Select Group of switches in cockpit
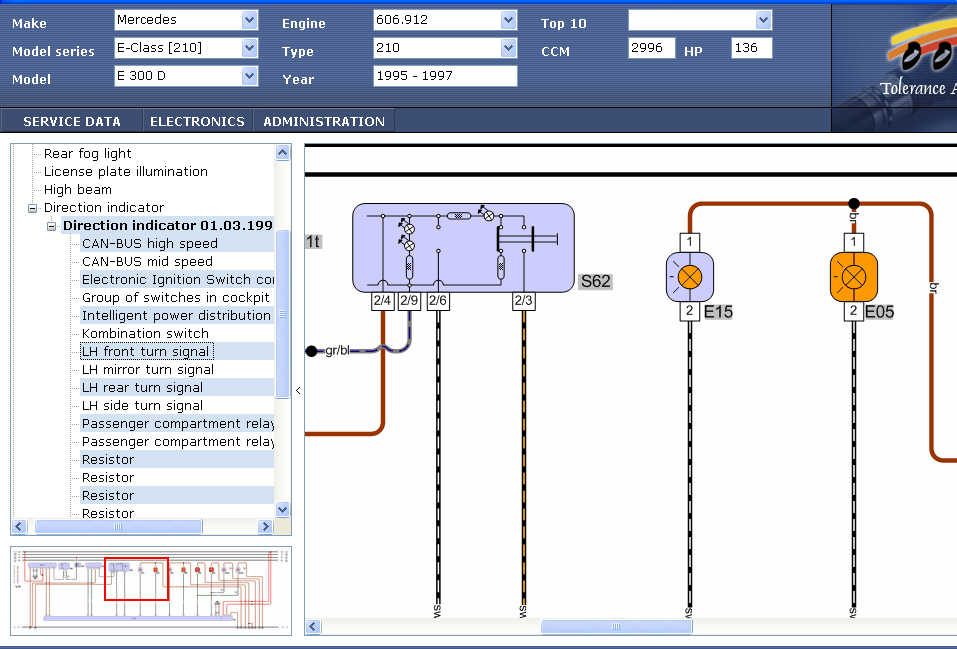 (x=176, y=298)
